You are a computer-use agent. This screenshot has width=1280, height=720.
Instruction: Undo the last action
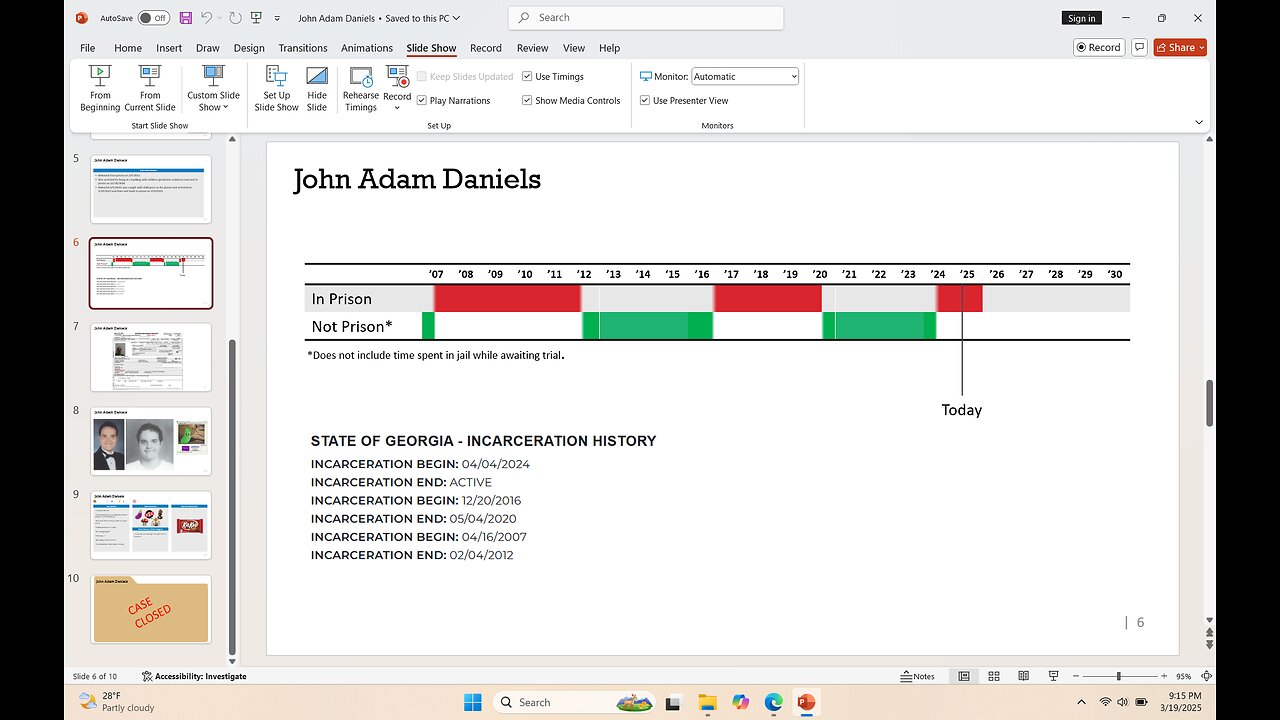click(x=207, y=18)
